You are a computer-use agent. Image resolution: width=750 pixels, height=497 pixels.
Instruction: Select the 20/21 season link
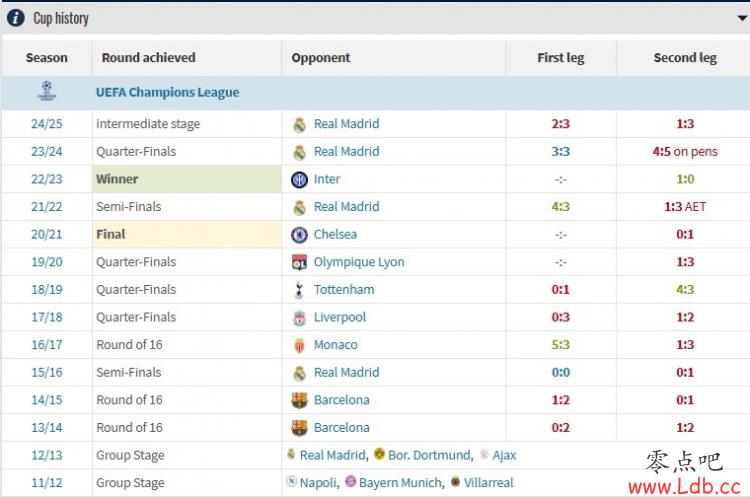click(x=47, y=234)
